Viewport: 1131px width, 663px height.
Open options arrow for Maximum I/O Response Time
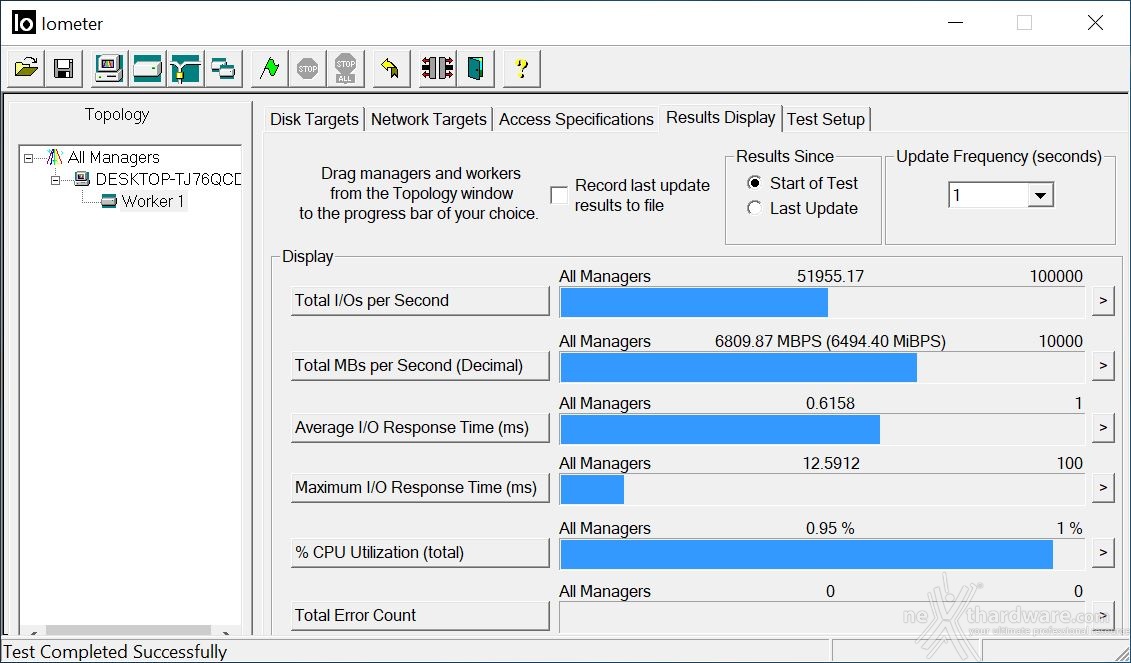pos(1103,488)
